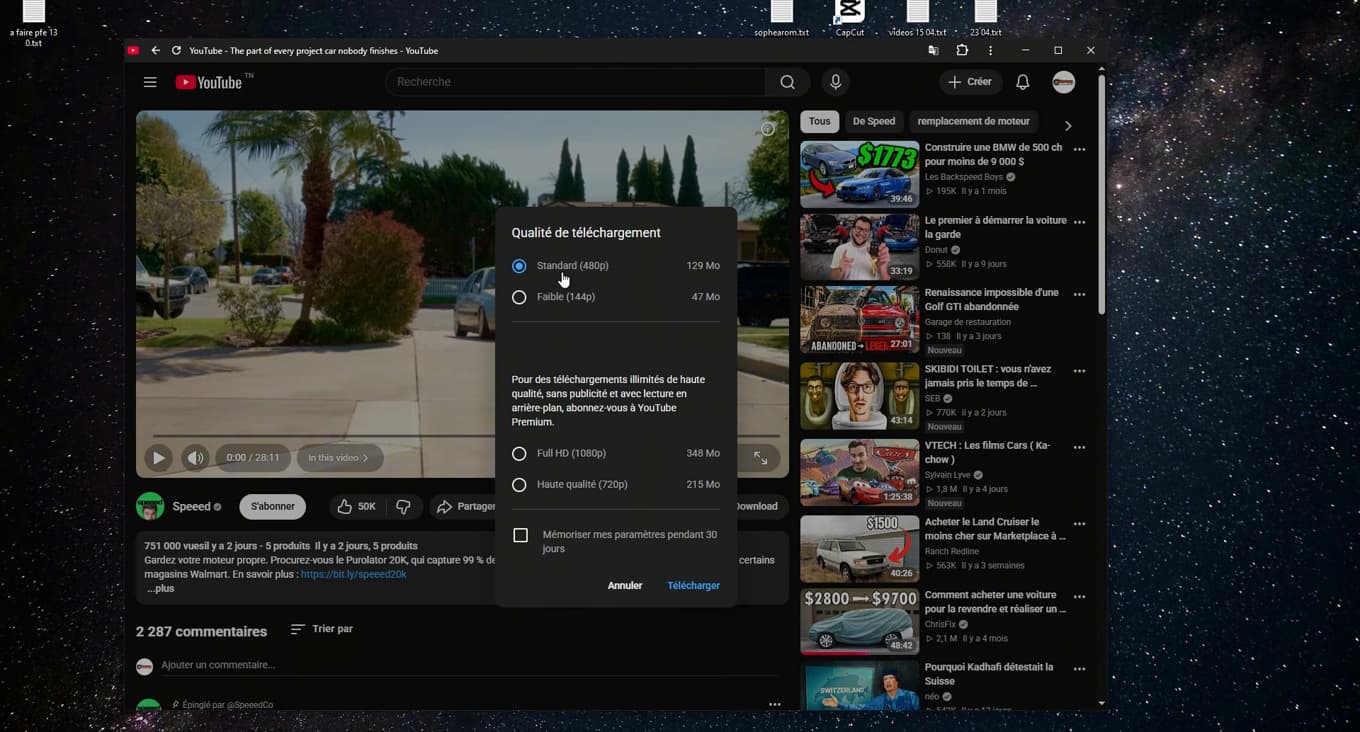Open pinned comment three-dot menu

(775, 704)
